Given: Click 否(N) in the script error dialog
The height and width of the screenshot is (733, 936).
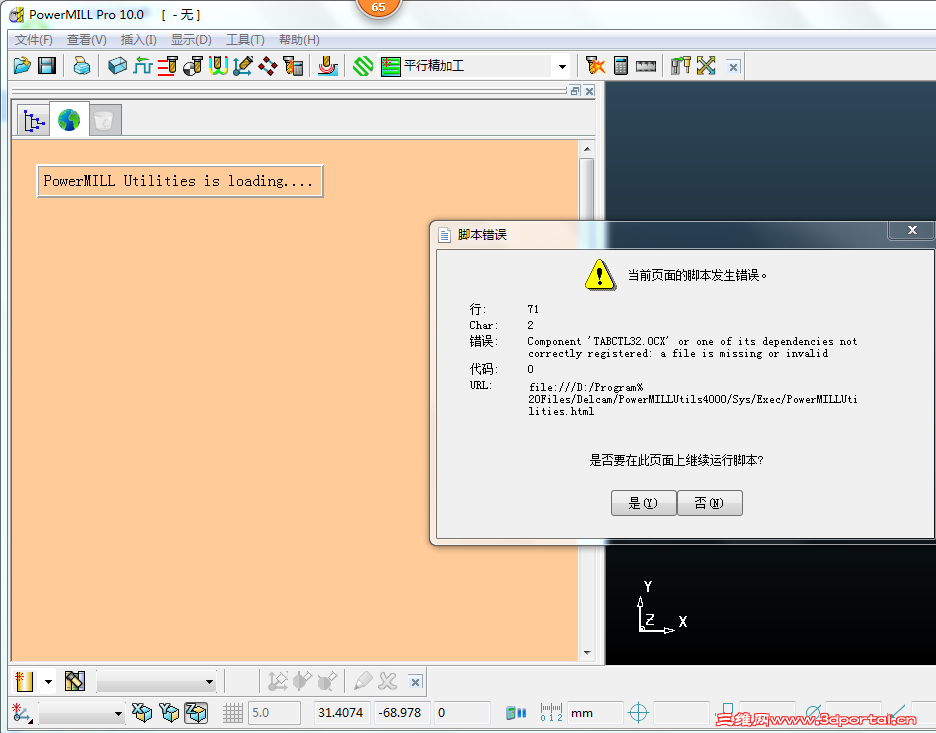Looking at the screenshot, I should pyautogui.click(x=710, y=503).
